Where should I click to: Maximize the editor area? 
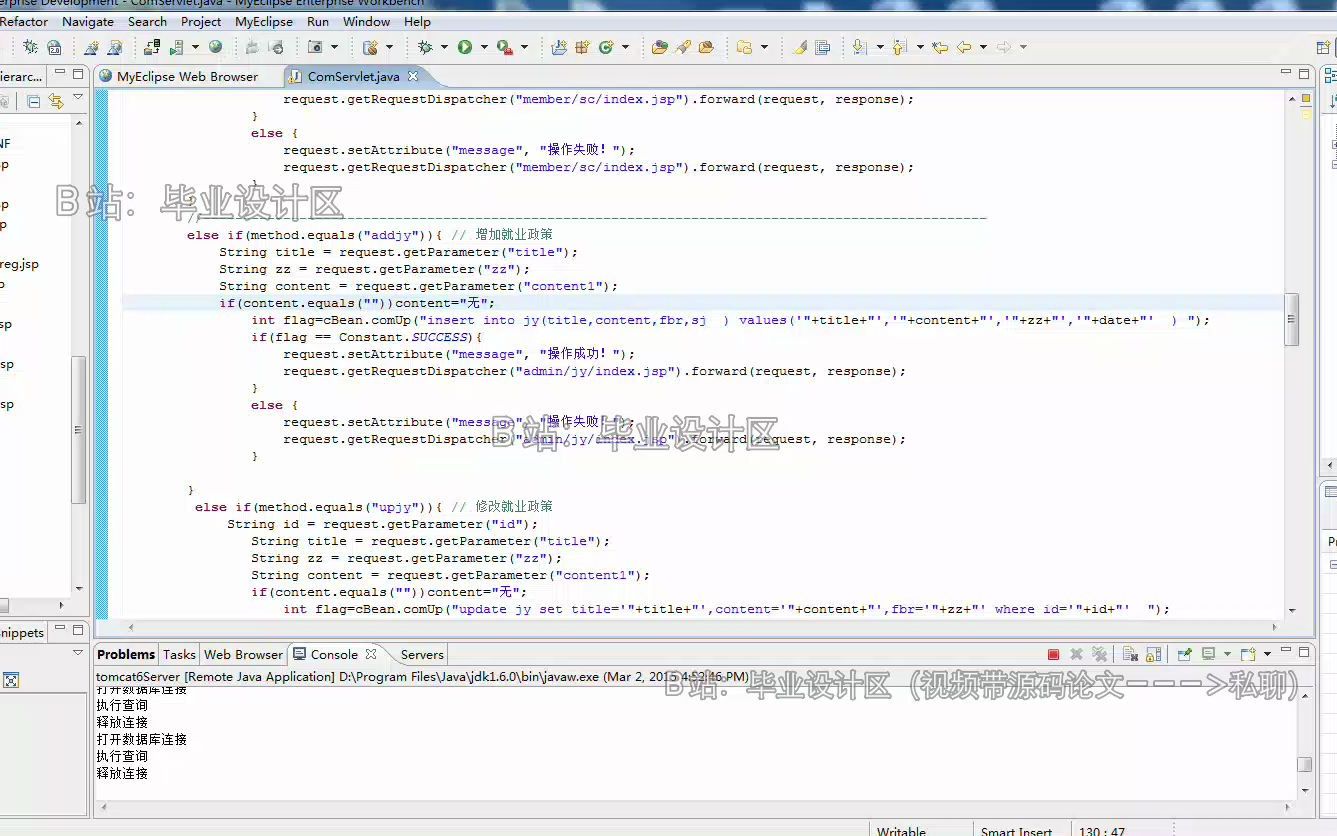1304,74
